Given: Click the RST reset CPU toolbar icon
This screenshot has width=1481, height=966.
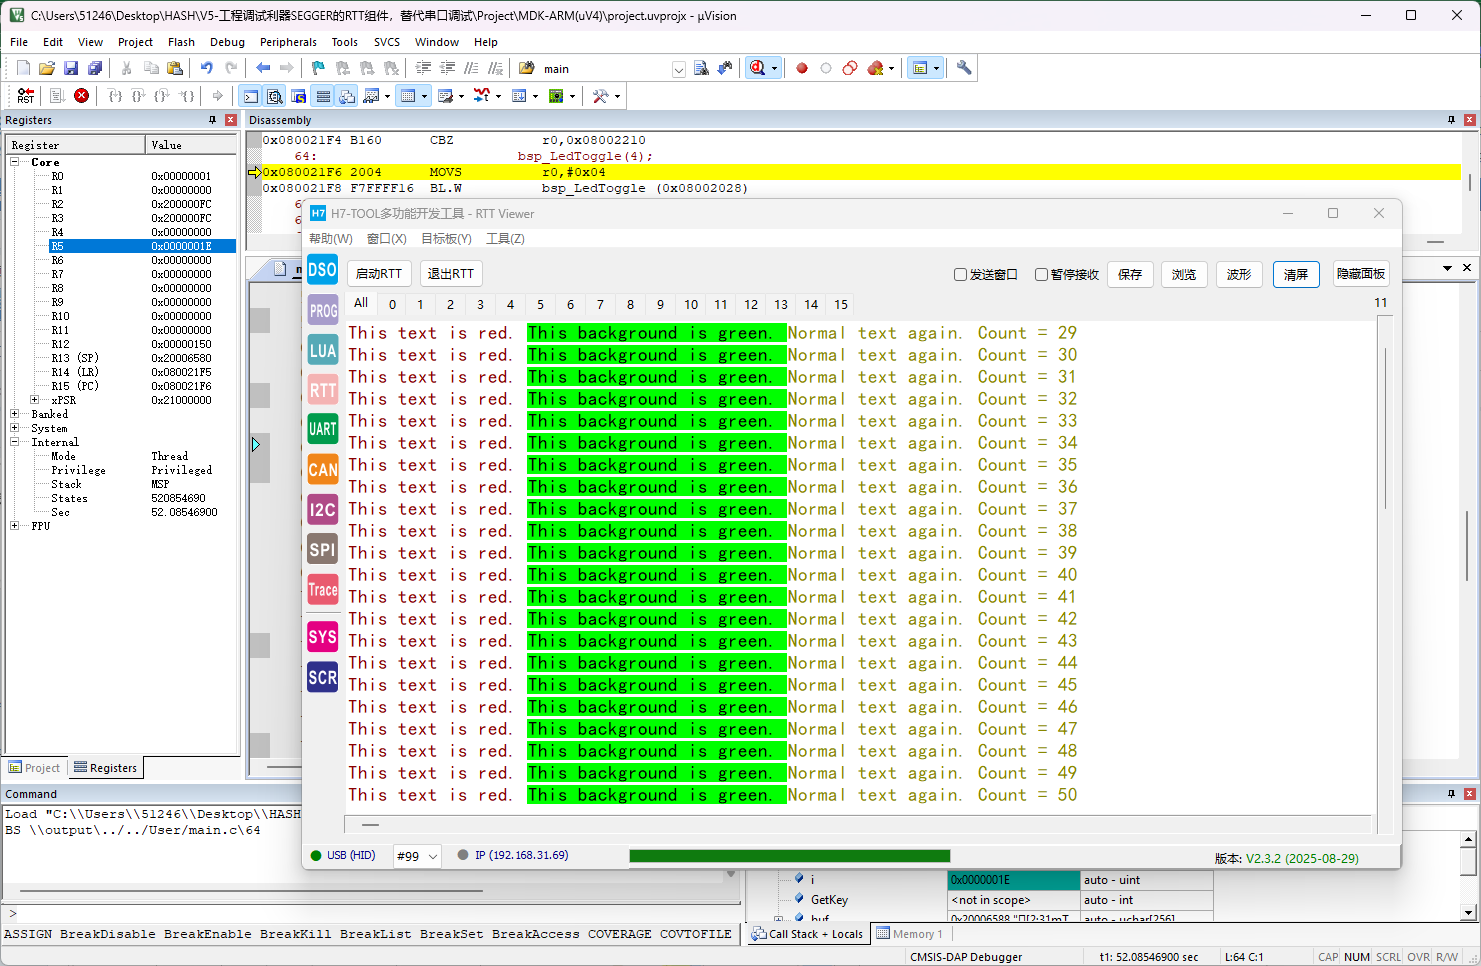Looking at the screenshot, I should 26,96.
